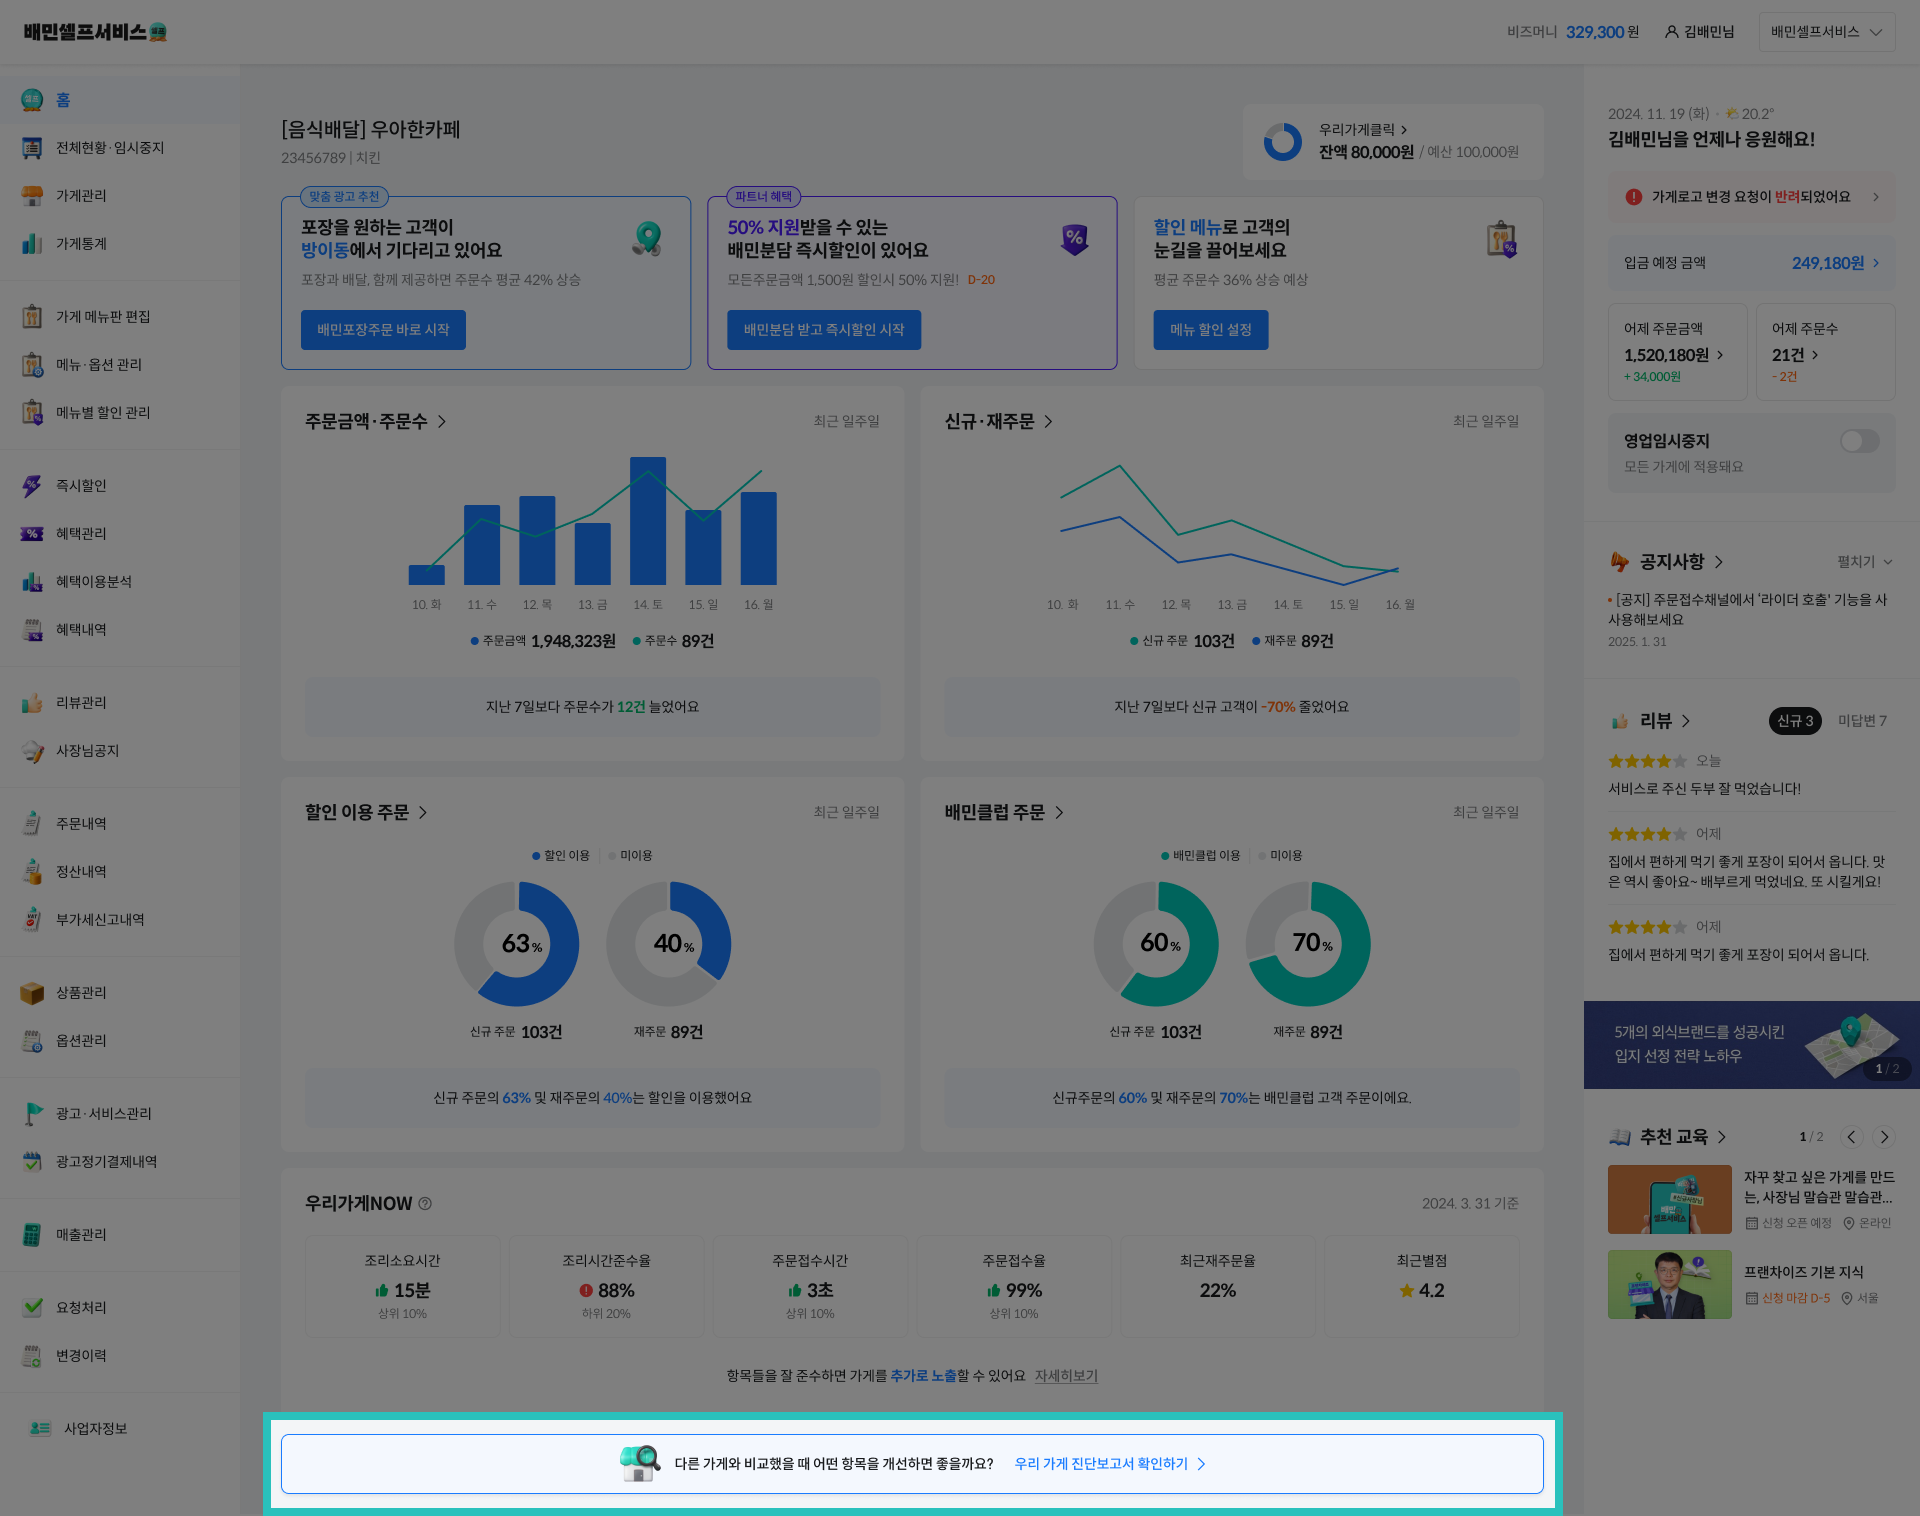Click the 메뉴 할인 설정 button
1920x1516 pixels.
click(1210, 330)
